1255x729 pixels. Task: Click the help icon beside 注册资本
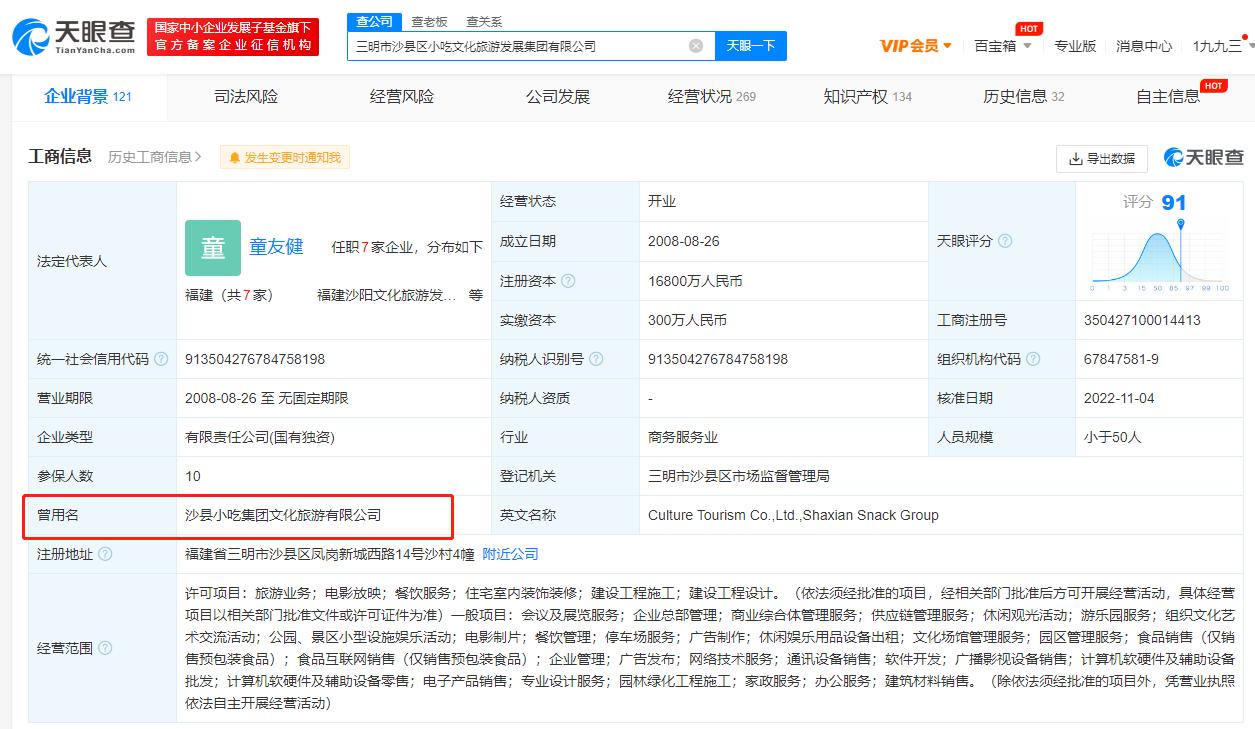569,281
